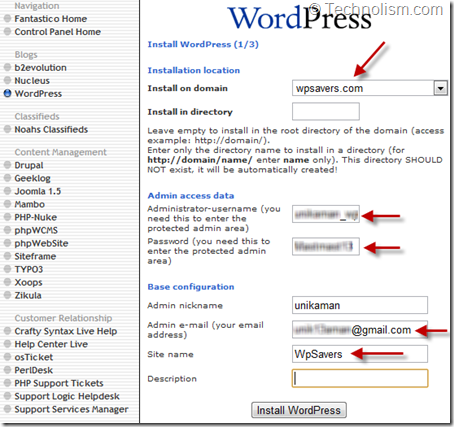Open Crafty Syntax Live Help
This screenshot has height=427, width=454.
pyautogui.click(x=66, y=331)
